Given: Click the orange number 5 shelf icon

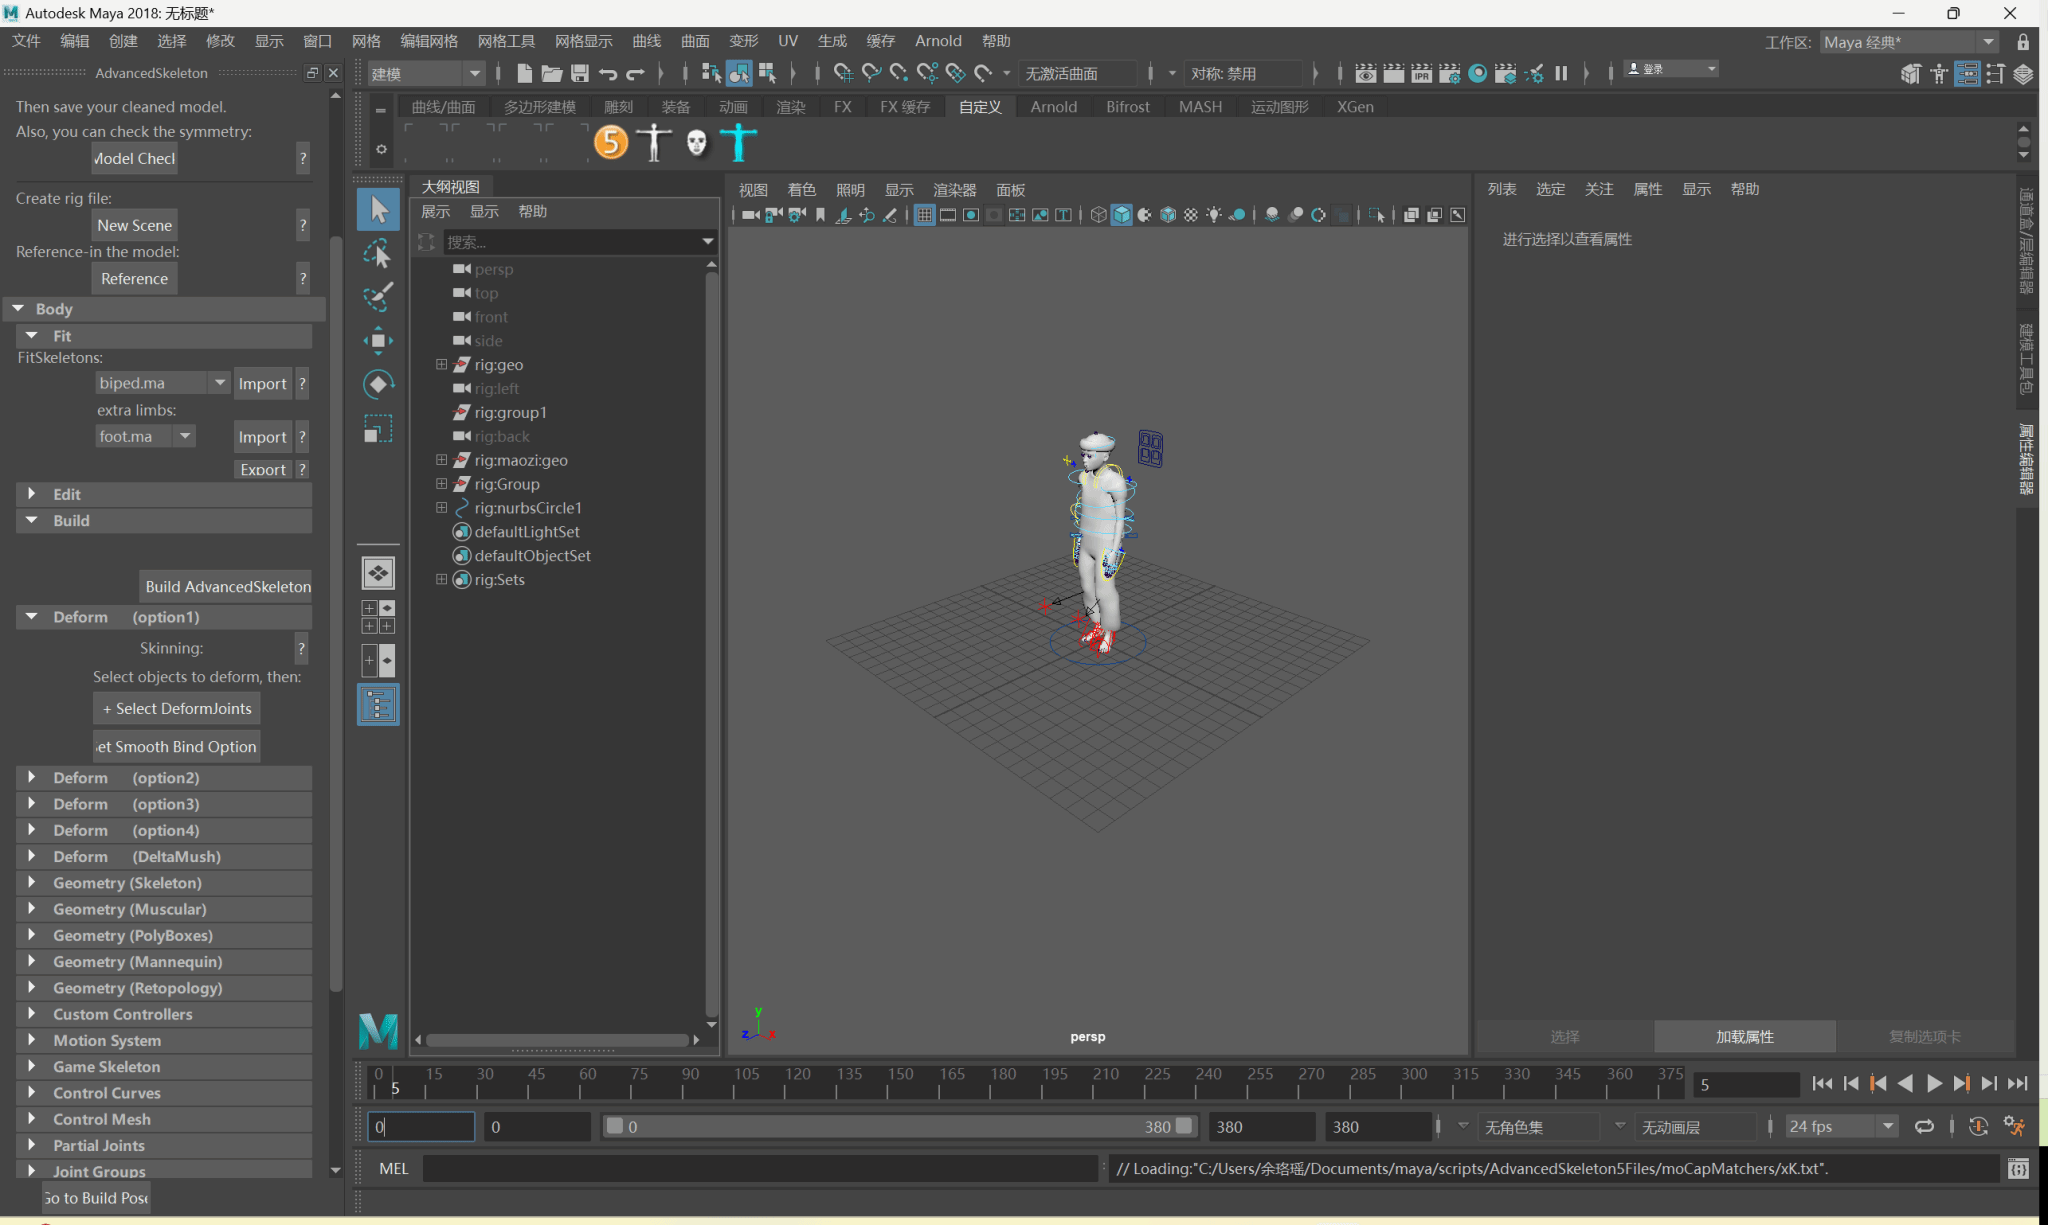Looking at the screenshot, I should [x=611, y=142].
